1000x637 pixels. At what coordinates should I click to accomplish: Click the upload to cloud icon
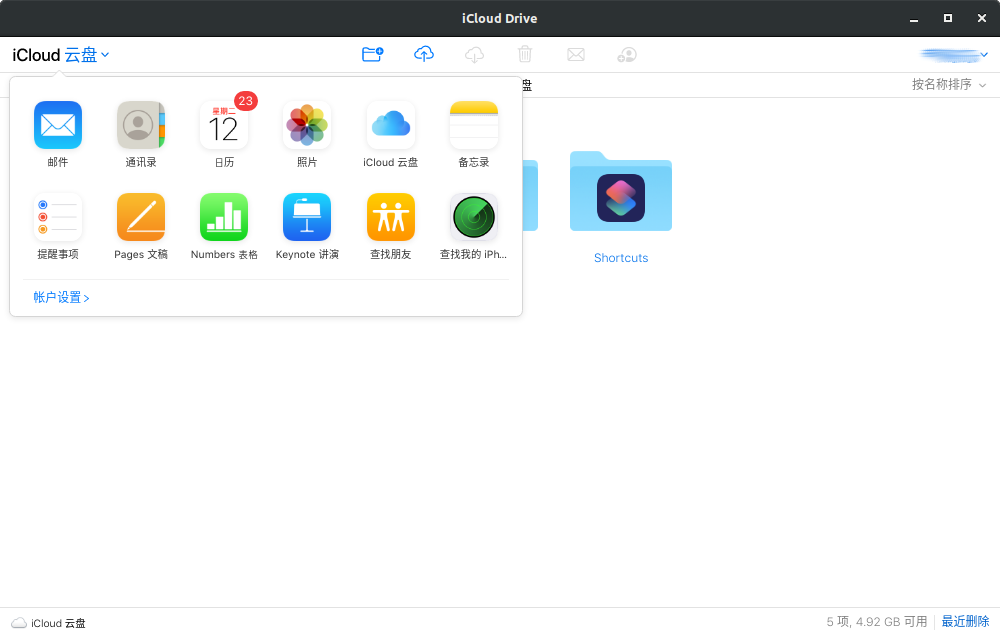(424, 55)
